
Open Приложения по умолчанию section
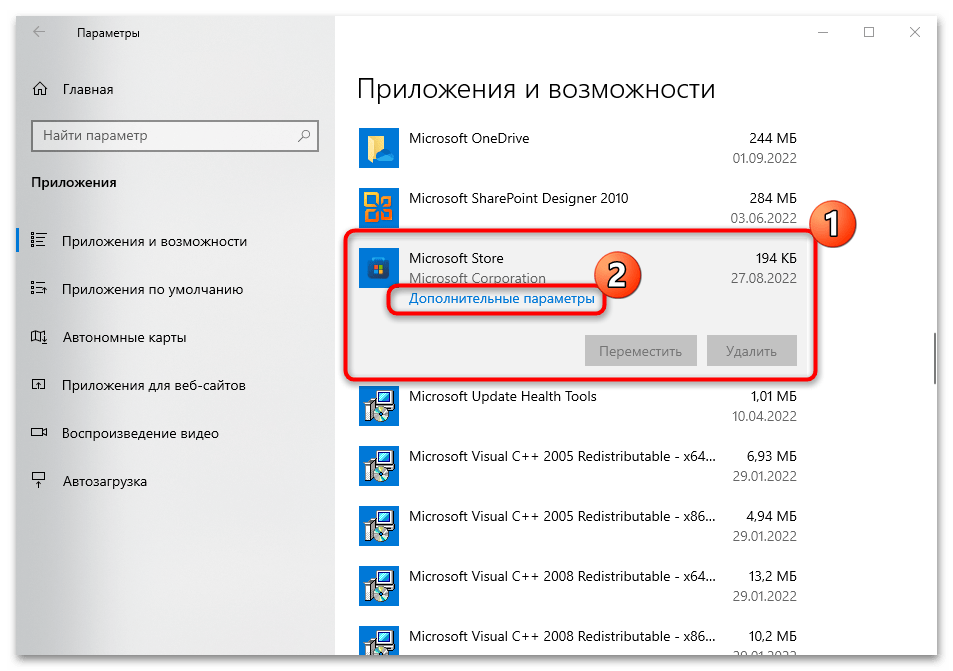pyautogui.click(x=152, y=289)
